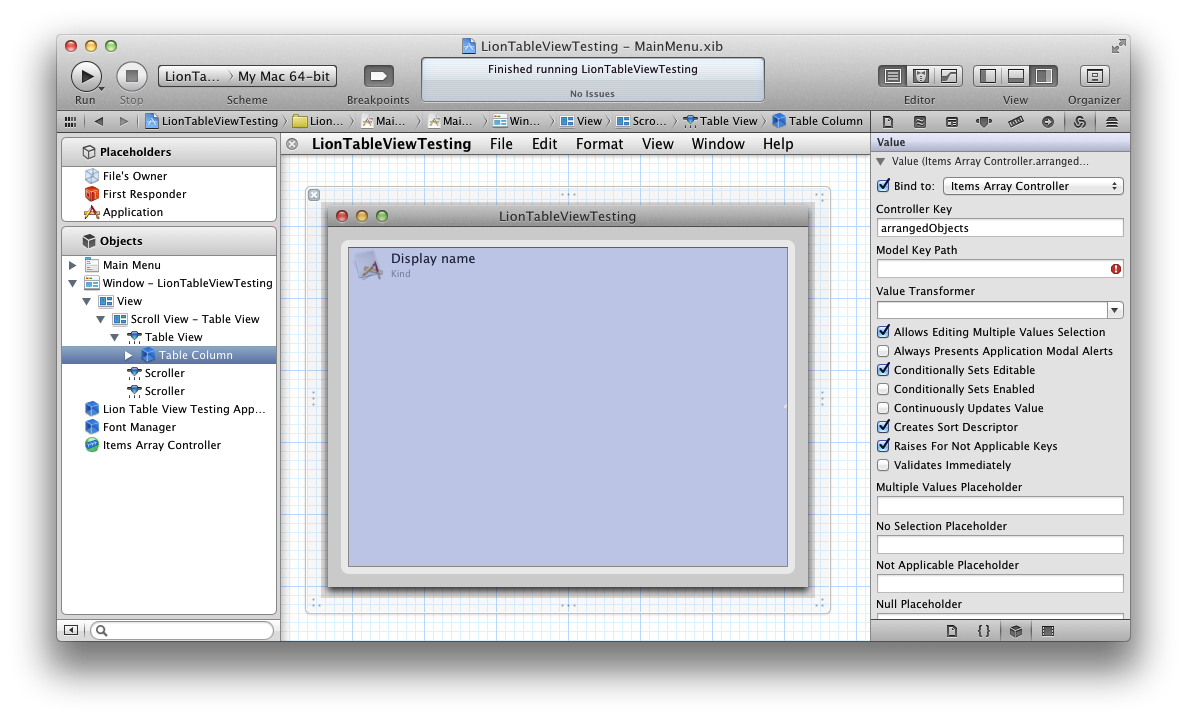
Task: Open the Value Transformer dropdown arrow
Action: click(1114, 310)
